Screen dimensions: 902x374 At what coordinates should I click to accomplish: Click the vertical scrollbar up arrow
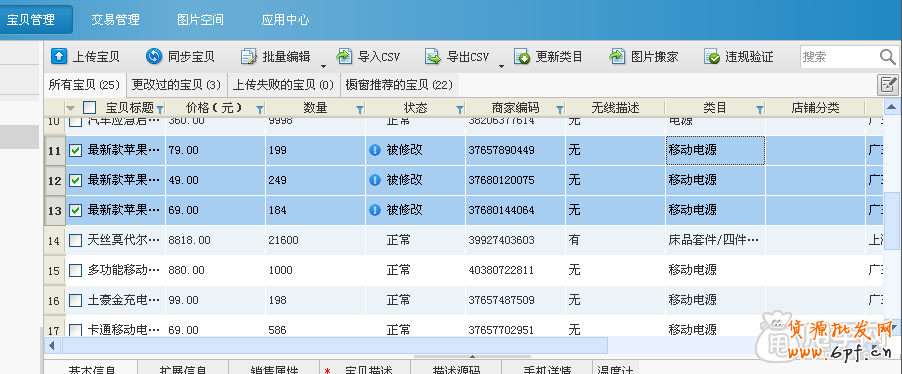pyautogui.click(x=892, y=107)
